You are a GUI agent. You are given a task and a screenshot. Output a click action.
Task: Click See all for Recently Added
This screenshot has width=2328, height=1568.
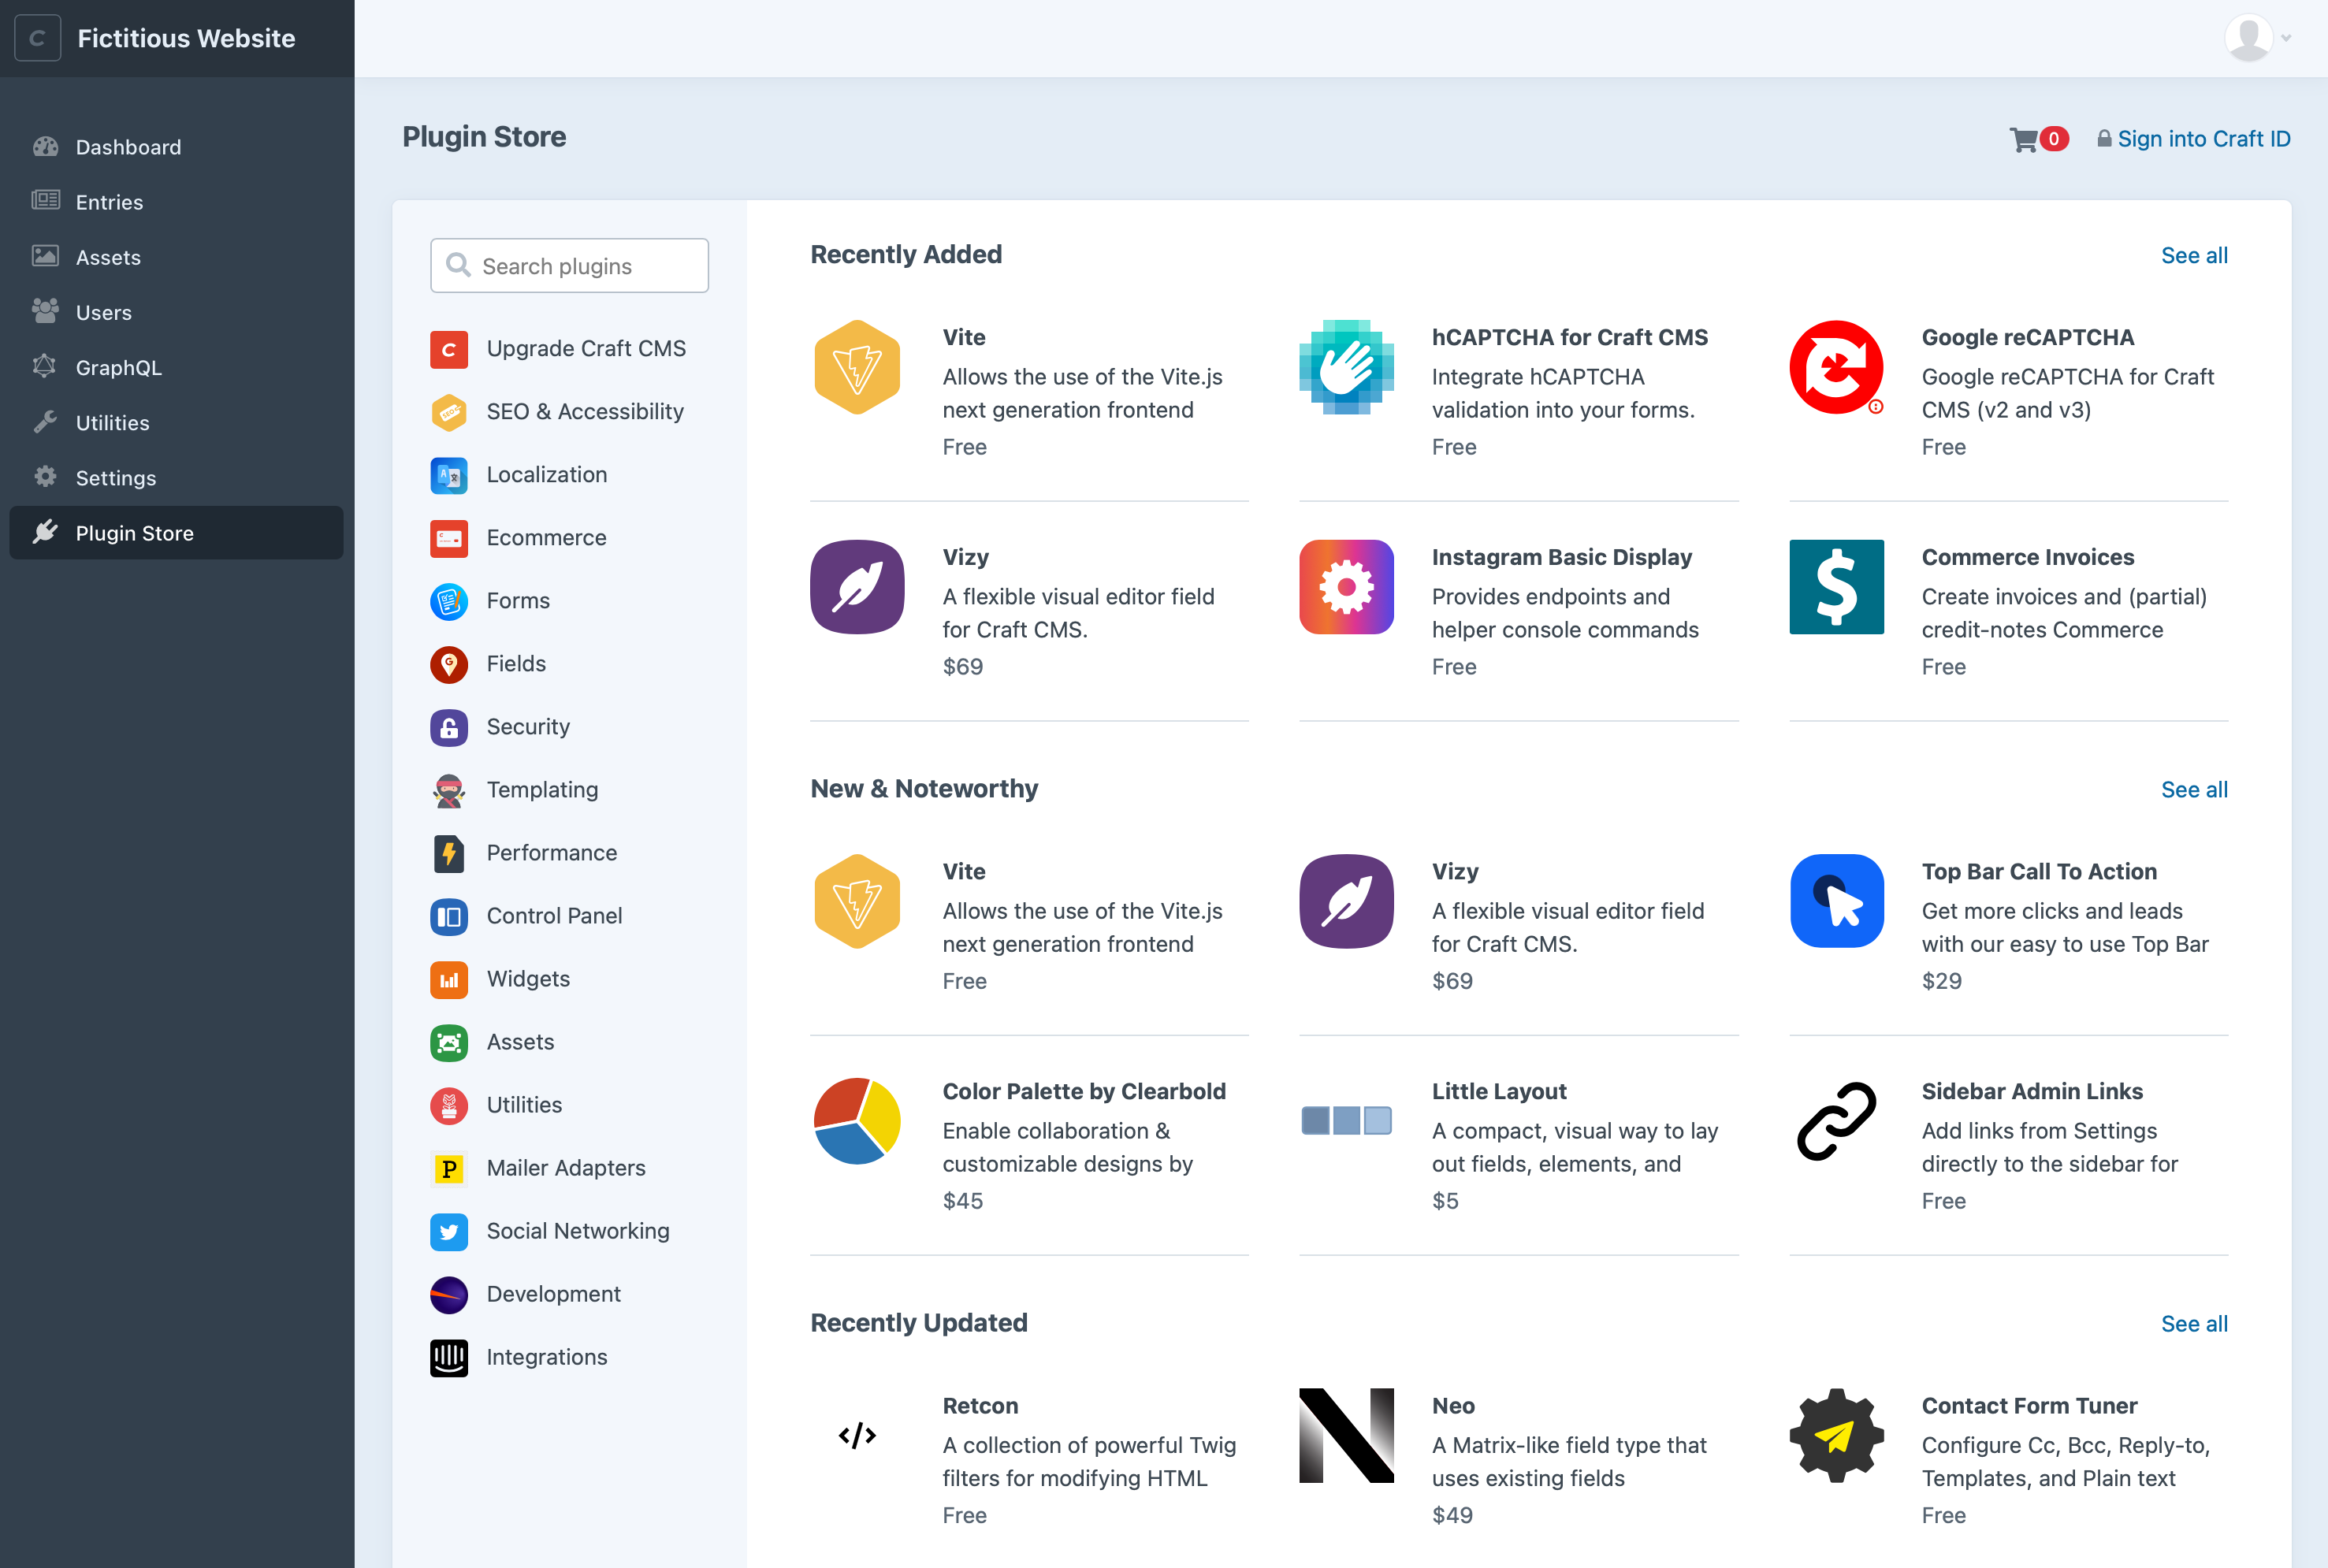(x=2196, y=255)
